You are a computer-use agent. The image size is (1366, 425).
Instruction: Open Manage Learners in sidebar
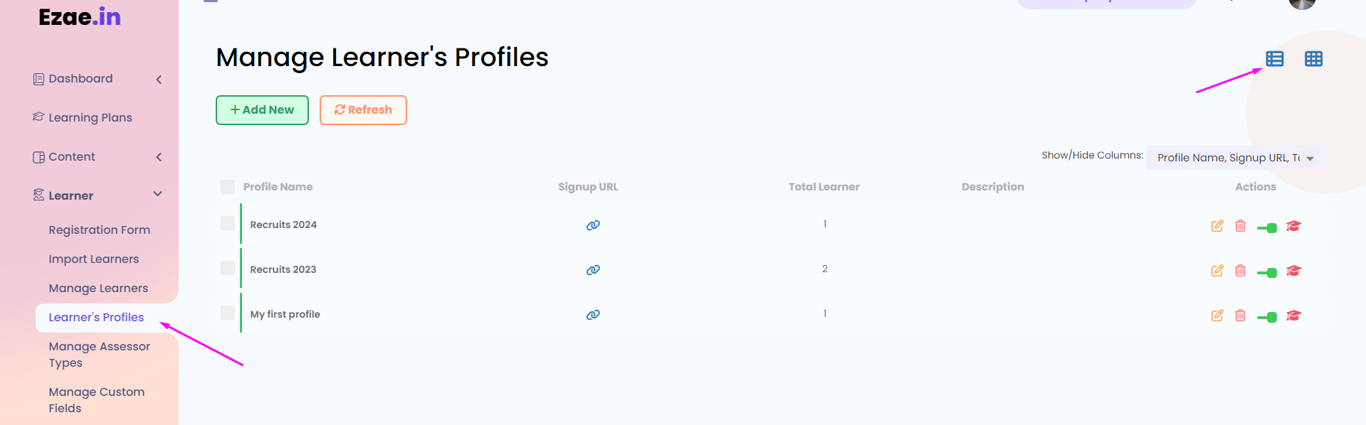(98, 288)
